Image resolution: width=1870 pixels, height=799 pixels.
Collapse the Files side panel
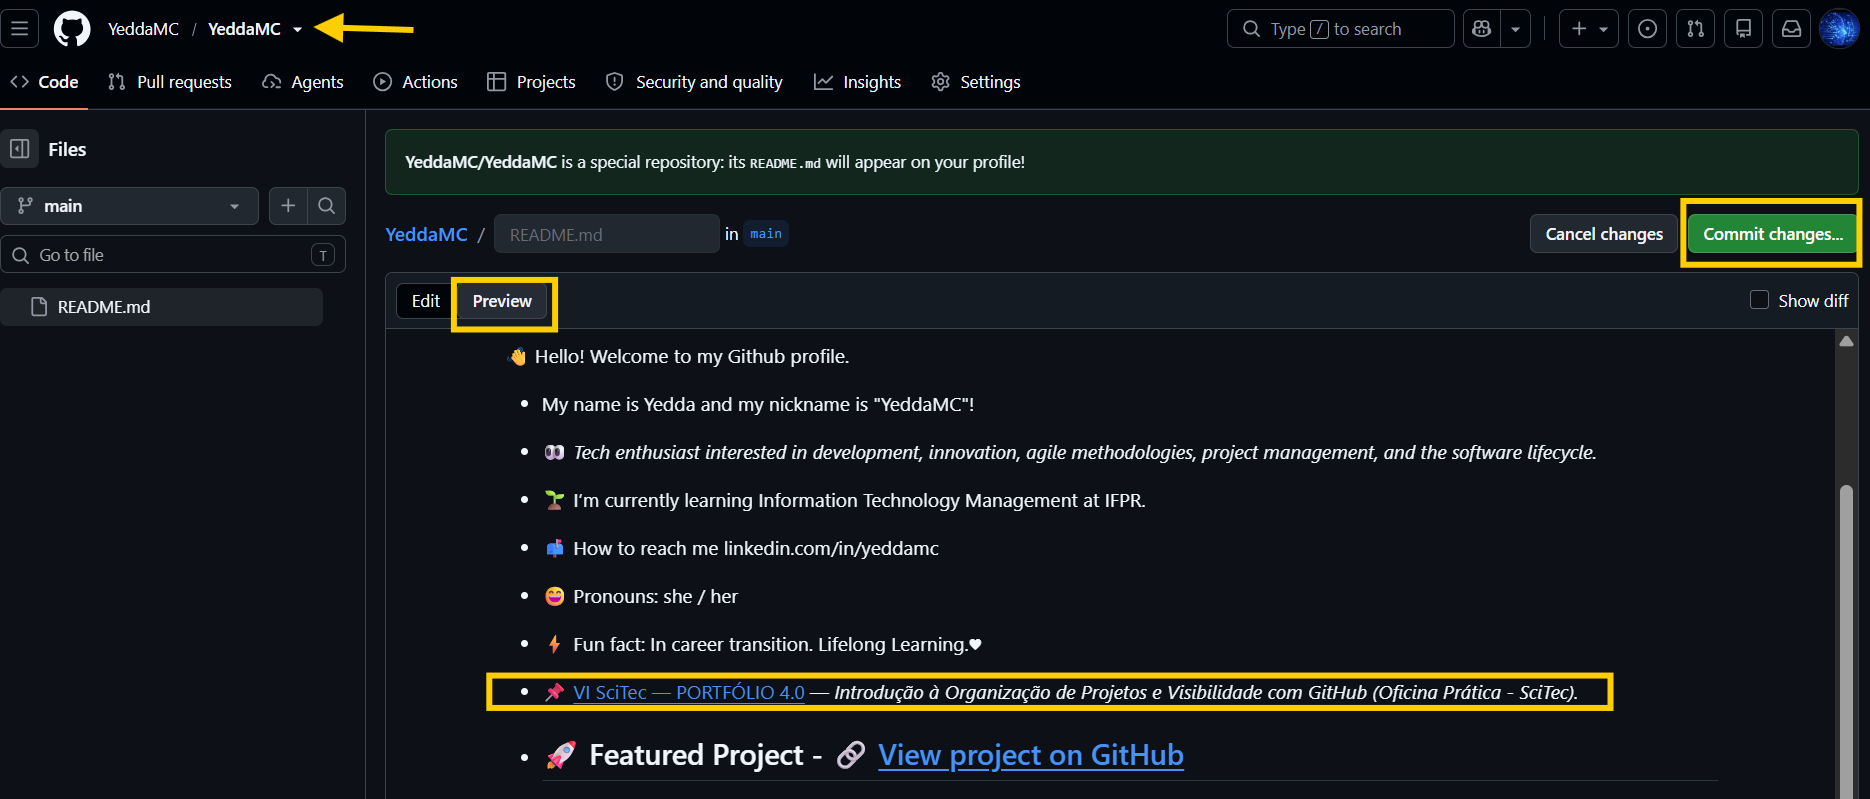pos(20,149)
